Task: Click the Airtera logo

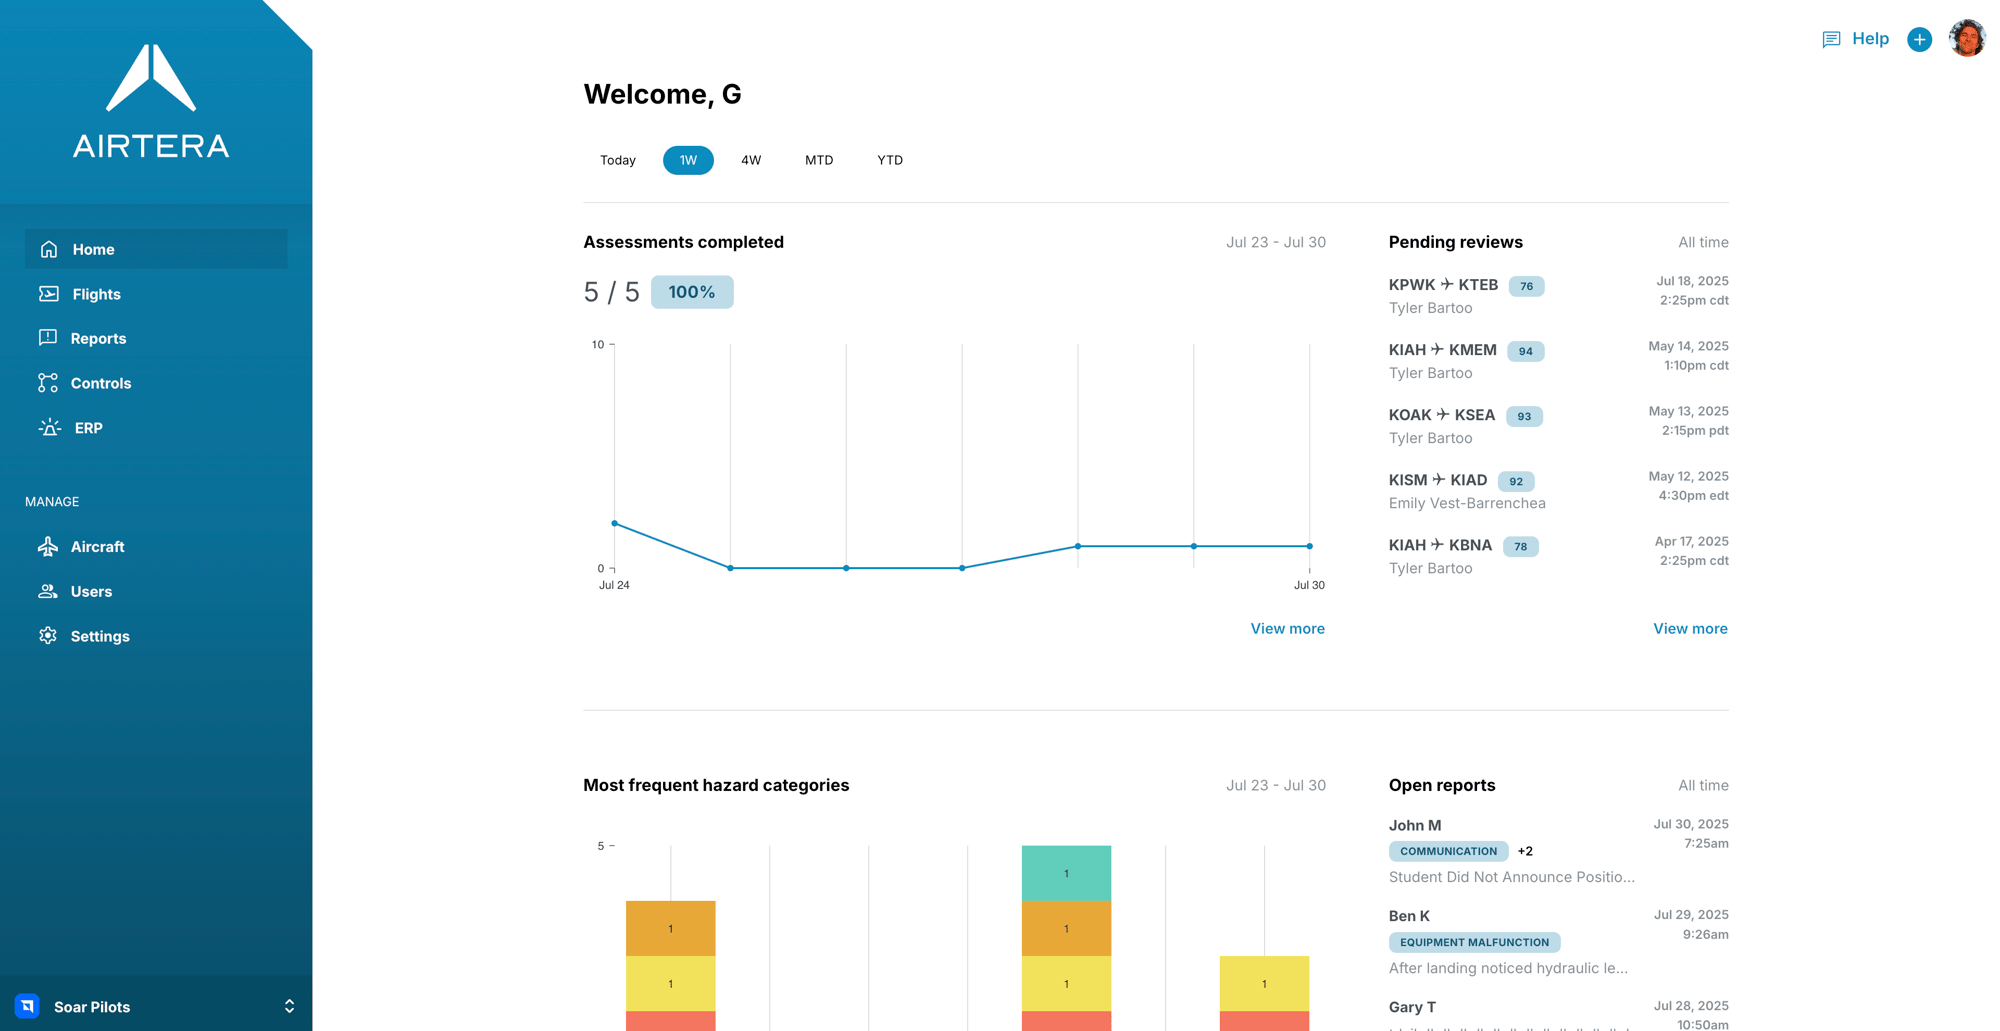Action: [151, 101]
